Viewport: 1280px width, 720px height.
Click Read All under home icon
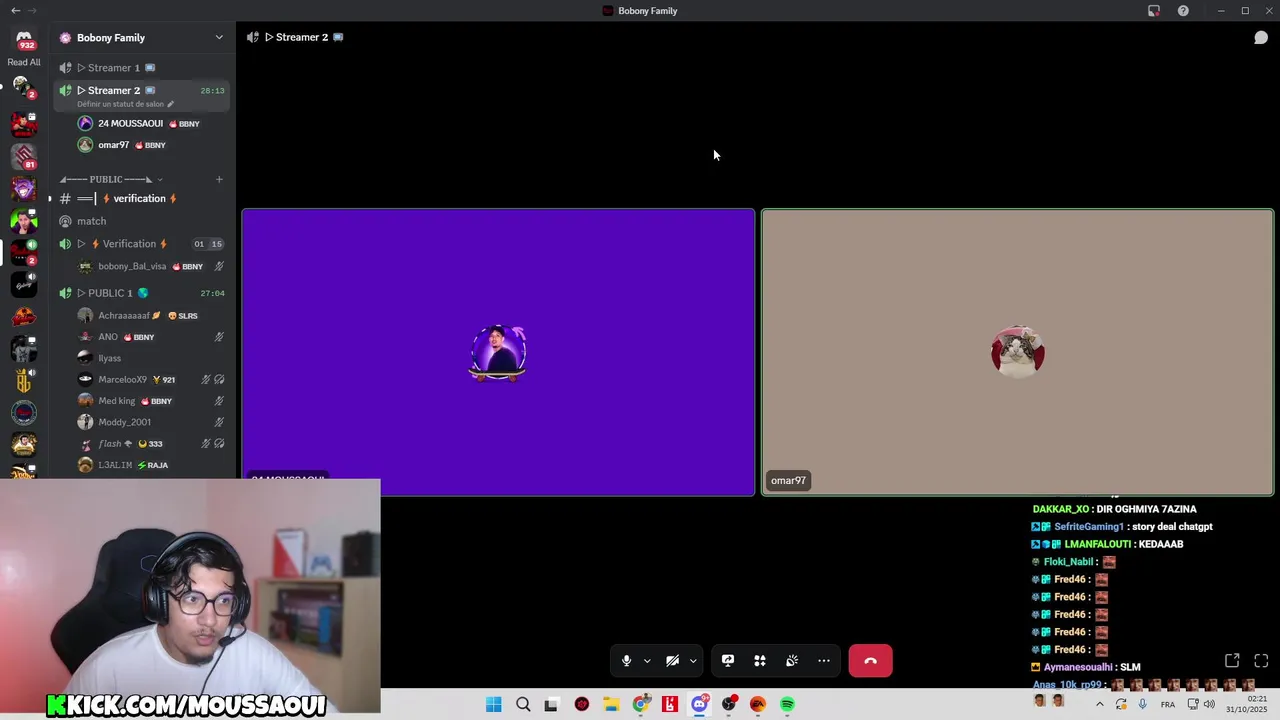click(24, 62)
